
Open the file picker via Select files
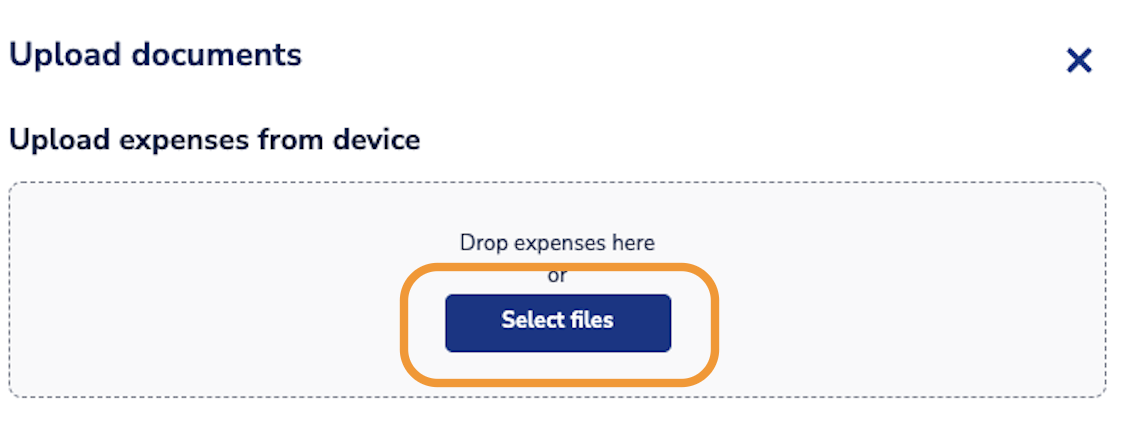[x=557, y=322]
